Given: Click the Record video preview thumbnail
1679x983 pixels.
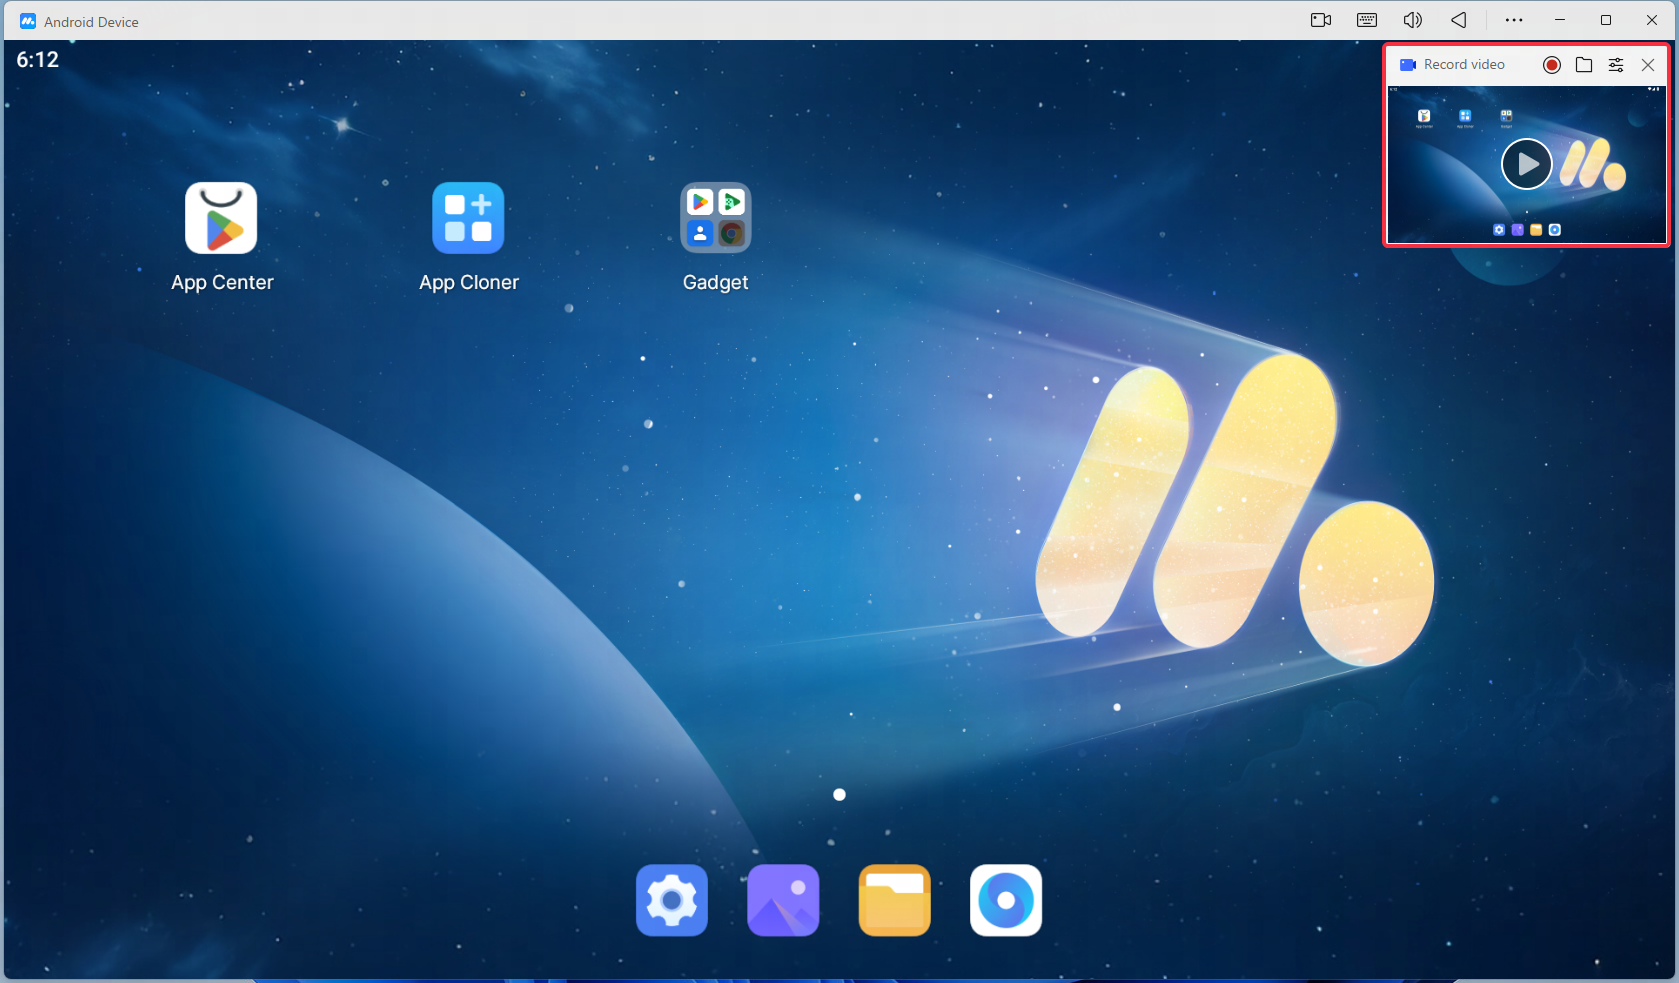Looking at the screenshot, I should [1527, 164].
